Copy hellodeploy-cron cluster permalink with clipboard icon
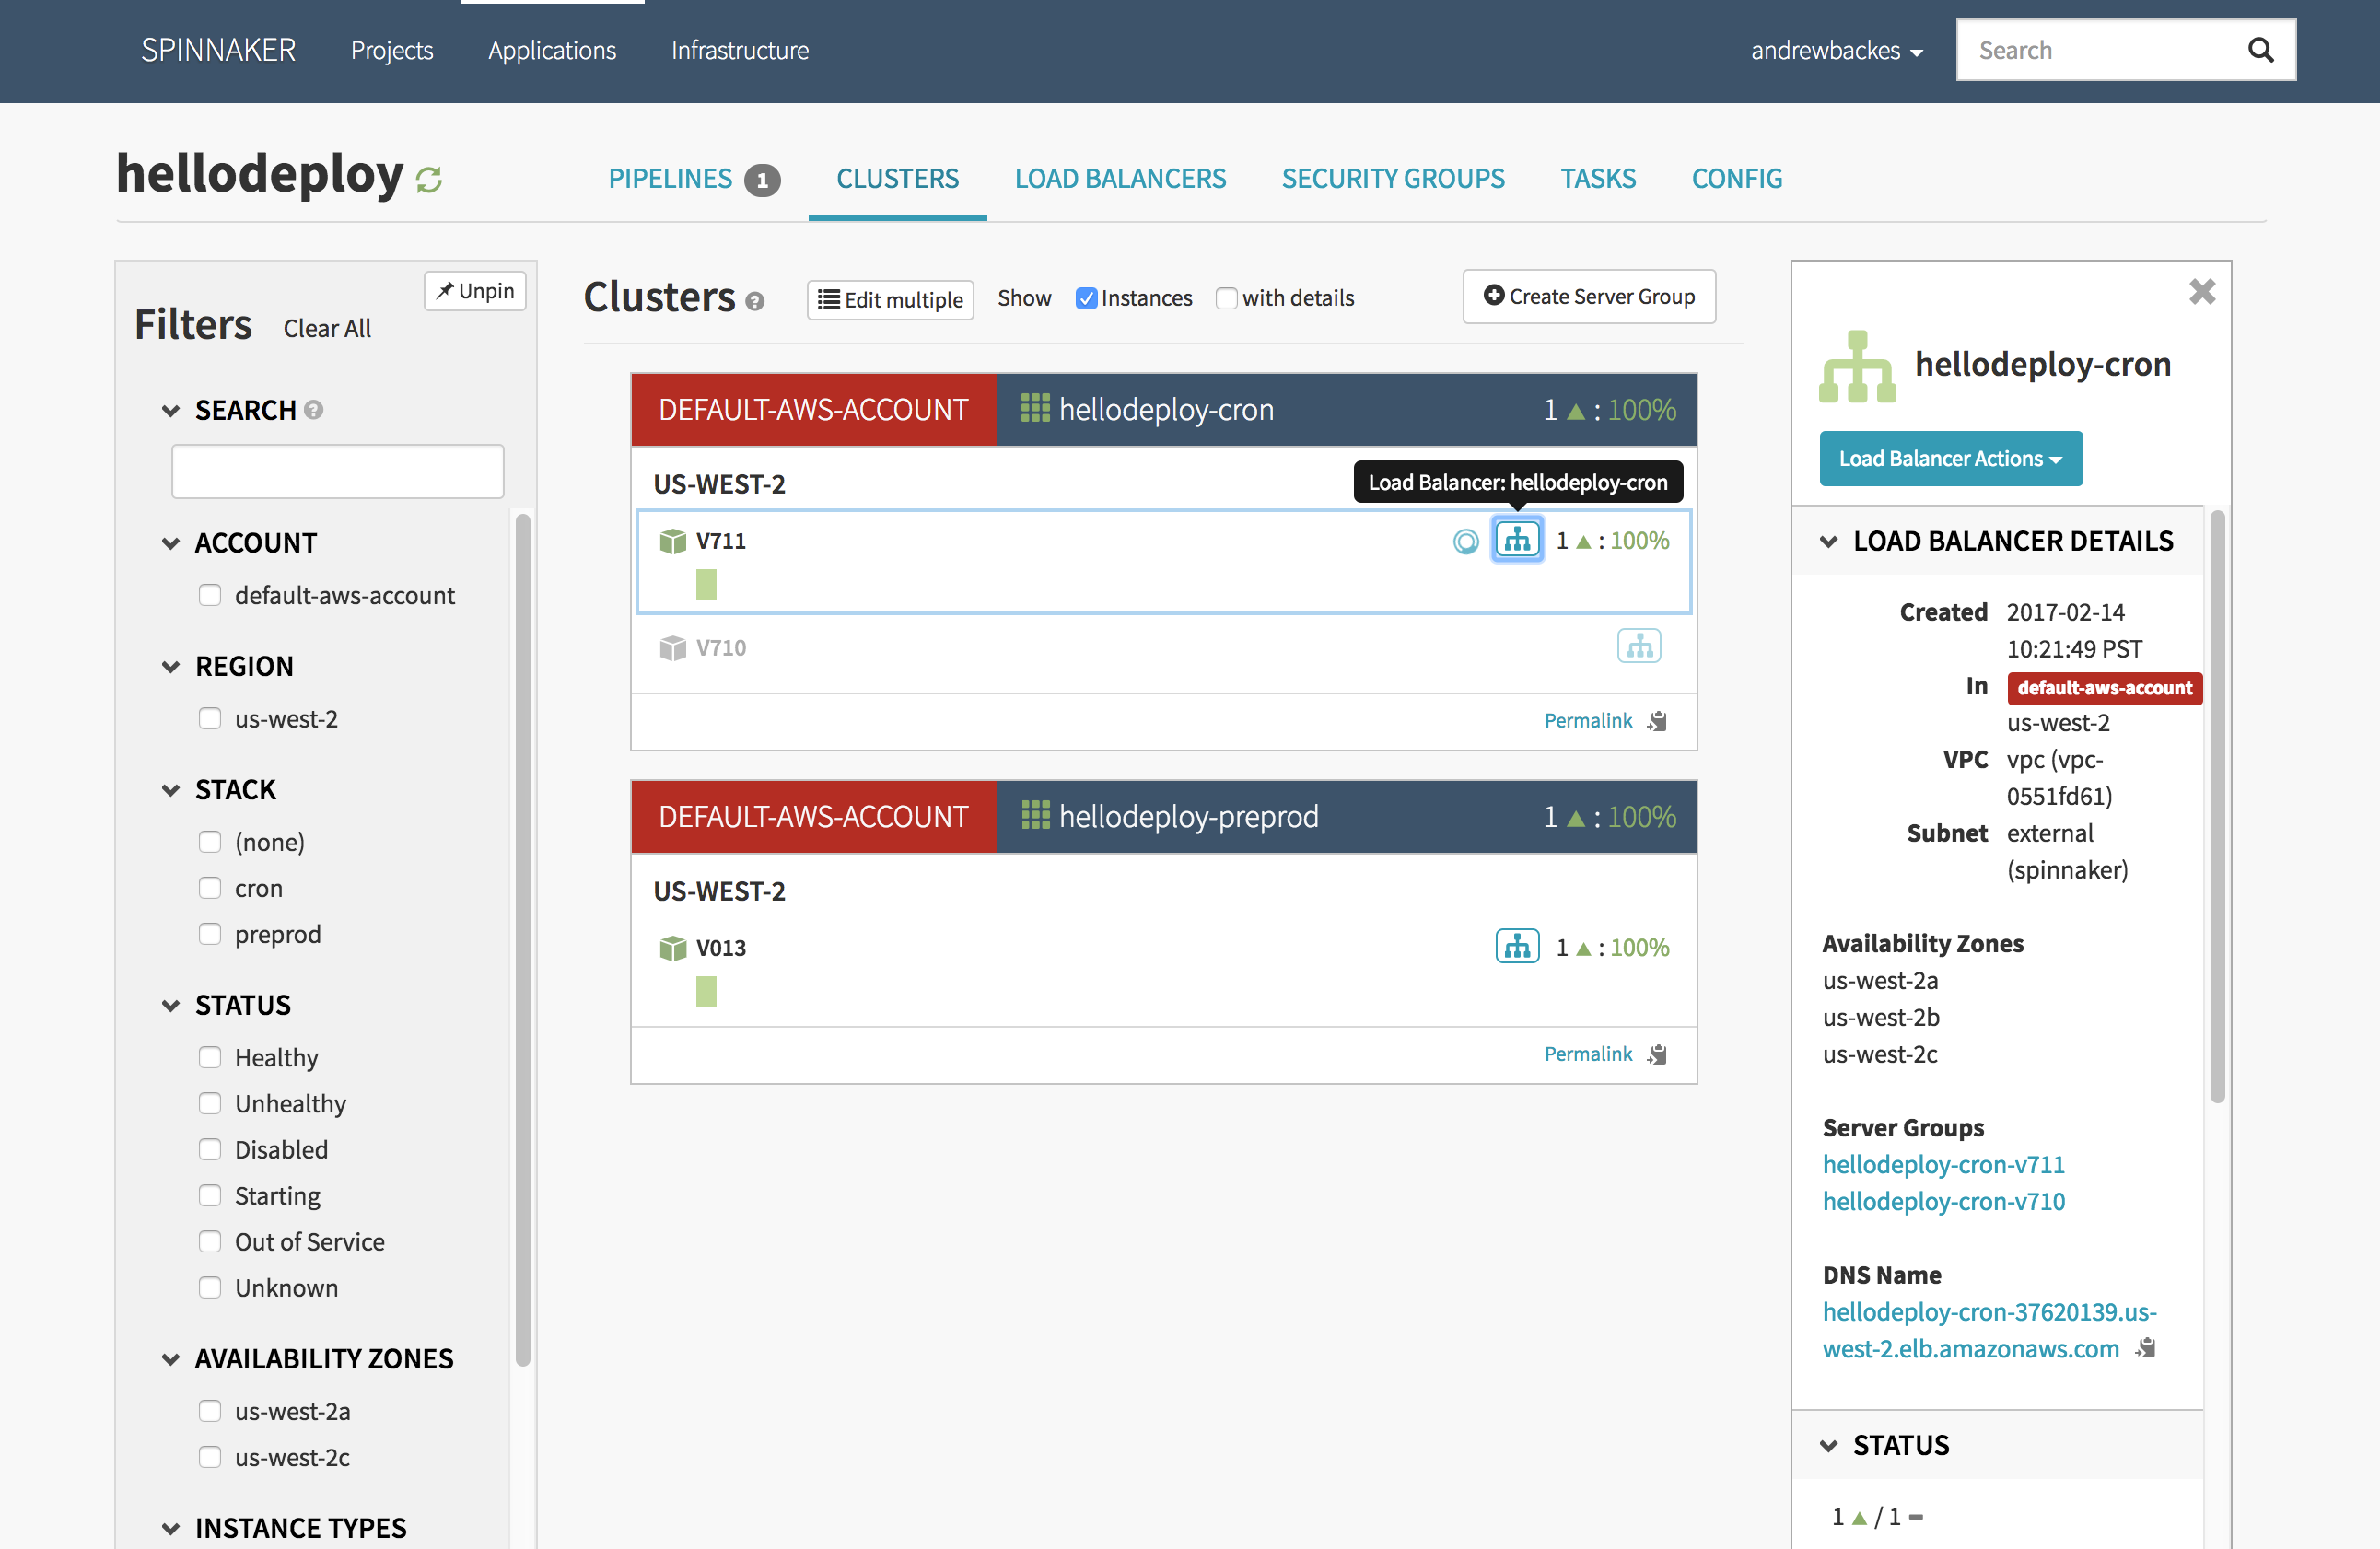2380x1549 pixels. (1658, 721)
